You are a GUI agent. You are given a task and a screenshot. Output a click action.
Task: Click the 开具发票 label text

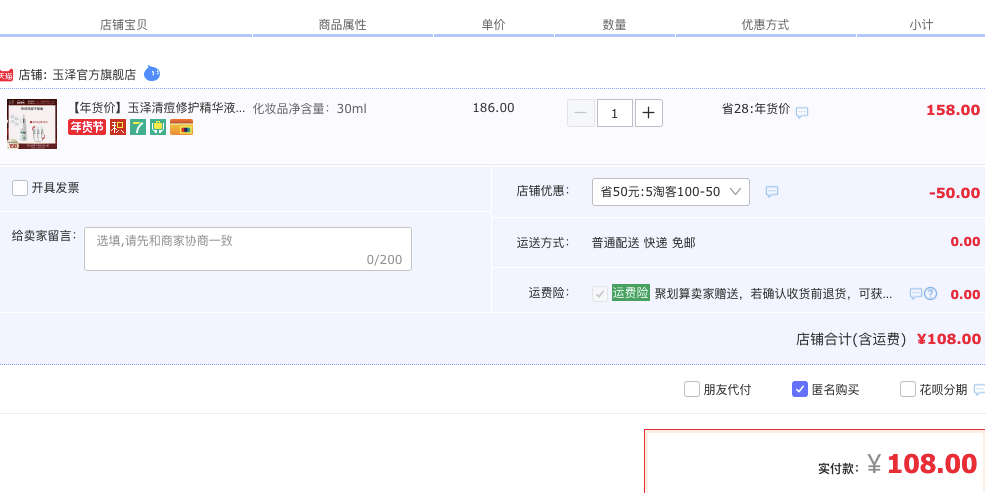[55, 188]
